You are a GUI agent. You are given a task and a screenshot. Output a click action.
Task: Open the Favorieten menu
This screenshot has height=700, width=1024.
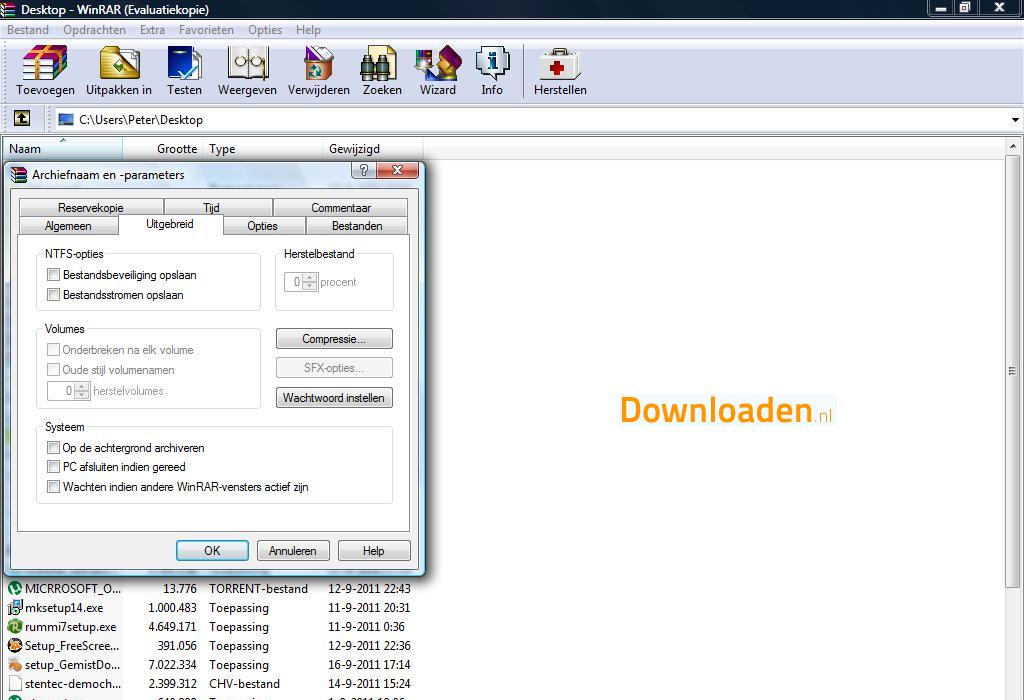(206, 30)
